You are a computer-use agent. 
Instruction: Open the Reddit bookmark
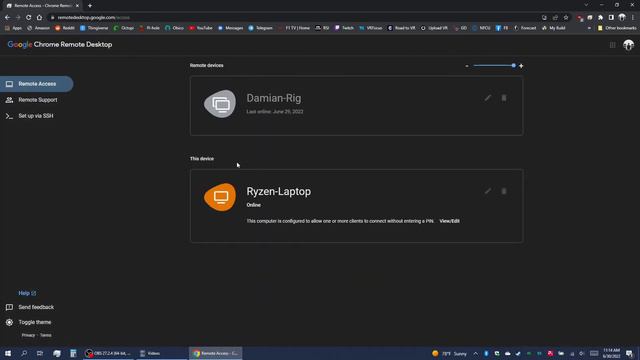(x=65, y=28)
